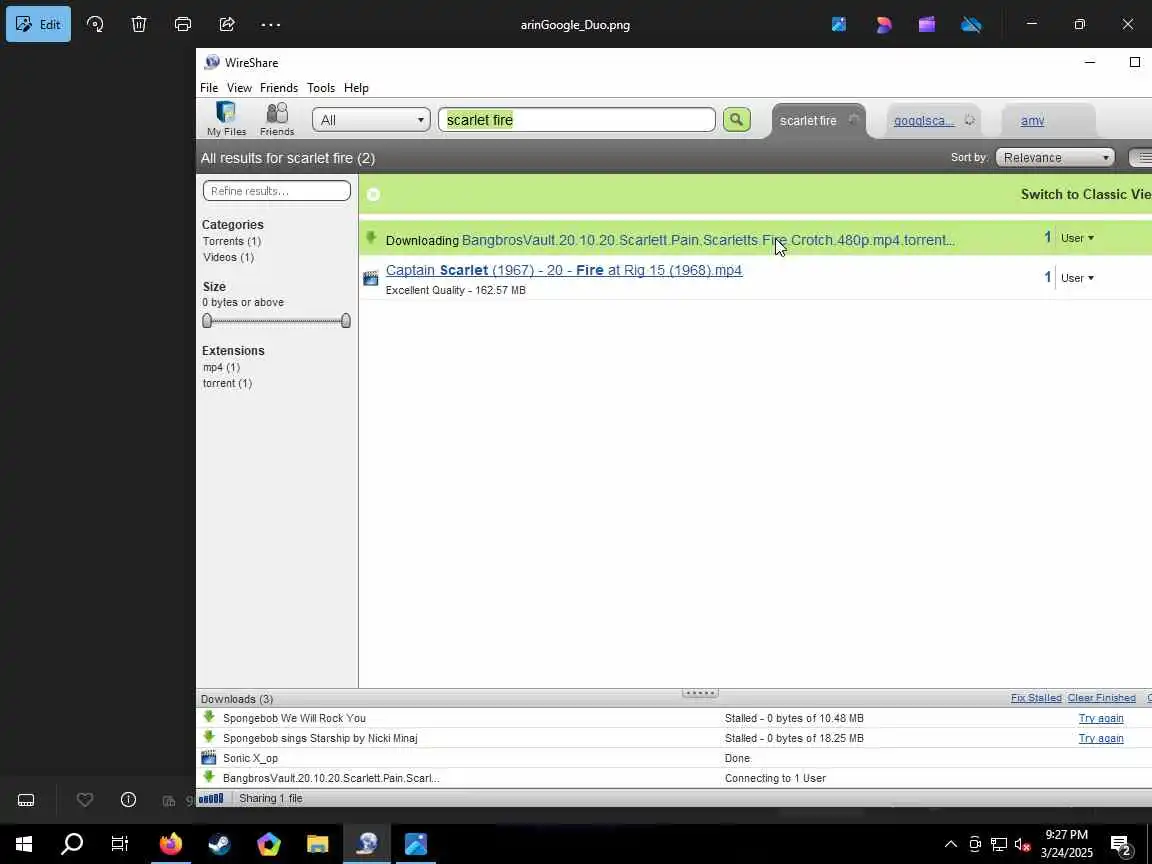
Task: Open the Windows Start menu
Action: coord(24,844)
